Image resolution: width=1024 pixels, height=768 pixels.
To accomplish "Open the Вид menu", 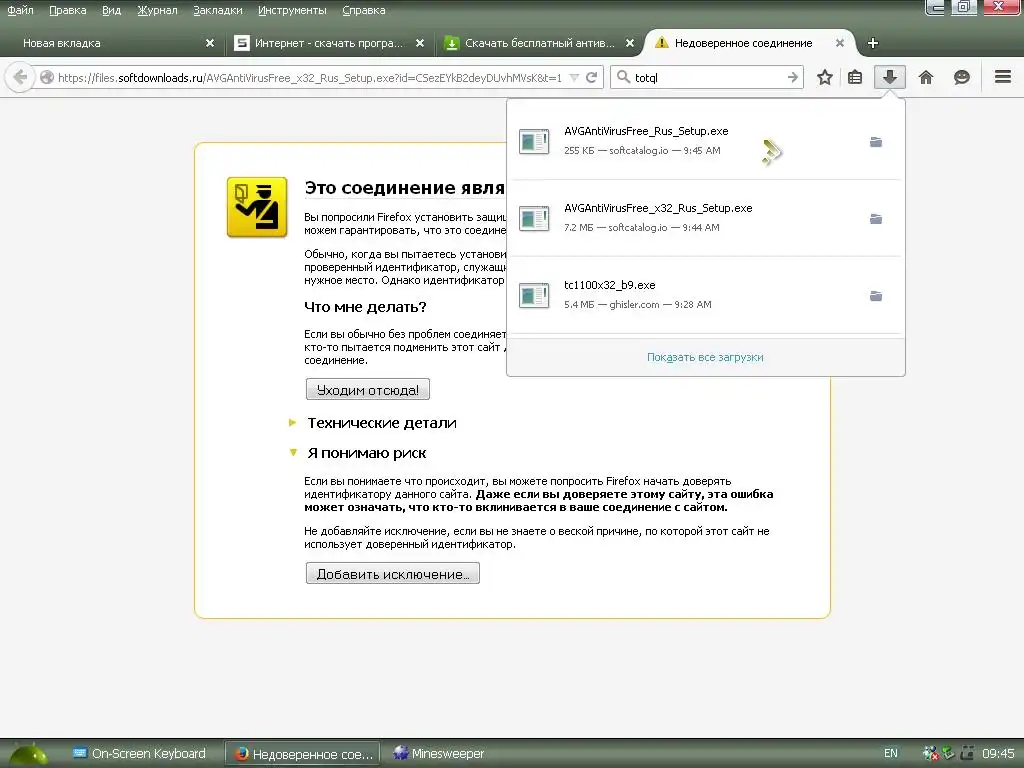I will (112, 10).
